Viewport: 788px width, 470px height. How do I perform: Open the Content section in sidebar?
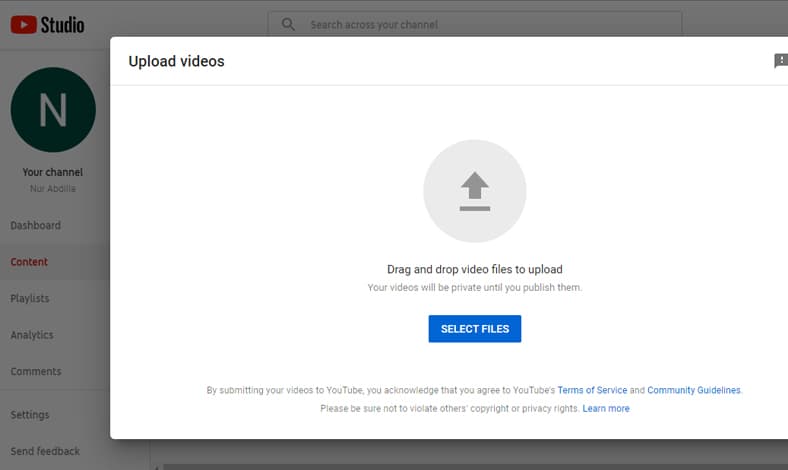click(29, 262)
